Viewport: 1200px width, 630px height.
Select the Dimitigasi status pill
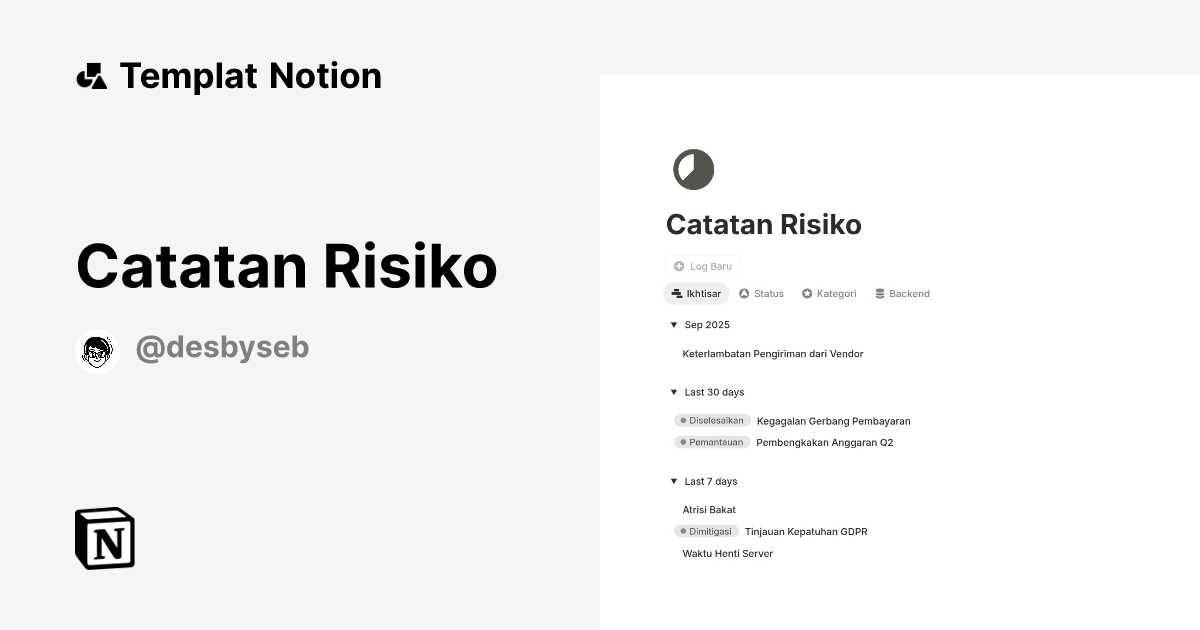pyautogui.click(x=706, y=531)
